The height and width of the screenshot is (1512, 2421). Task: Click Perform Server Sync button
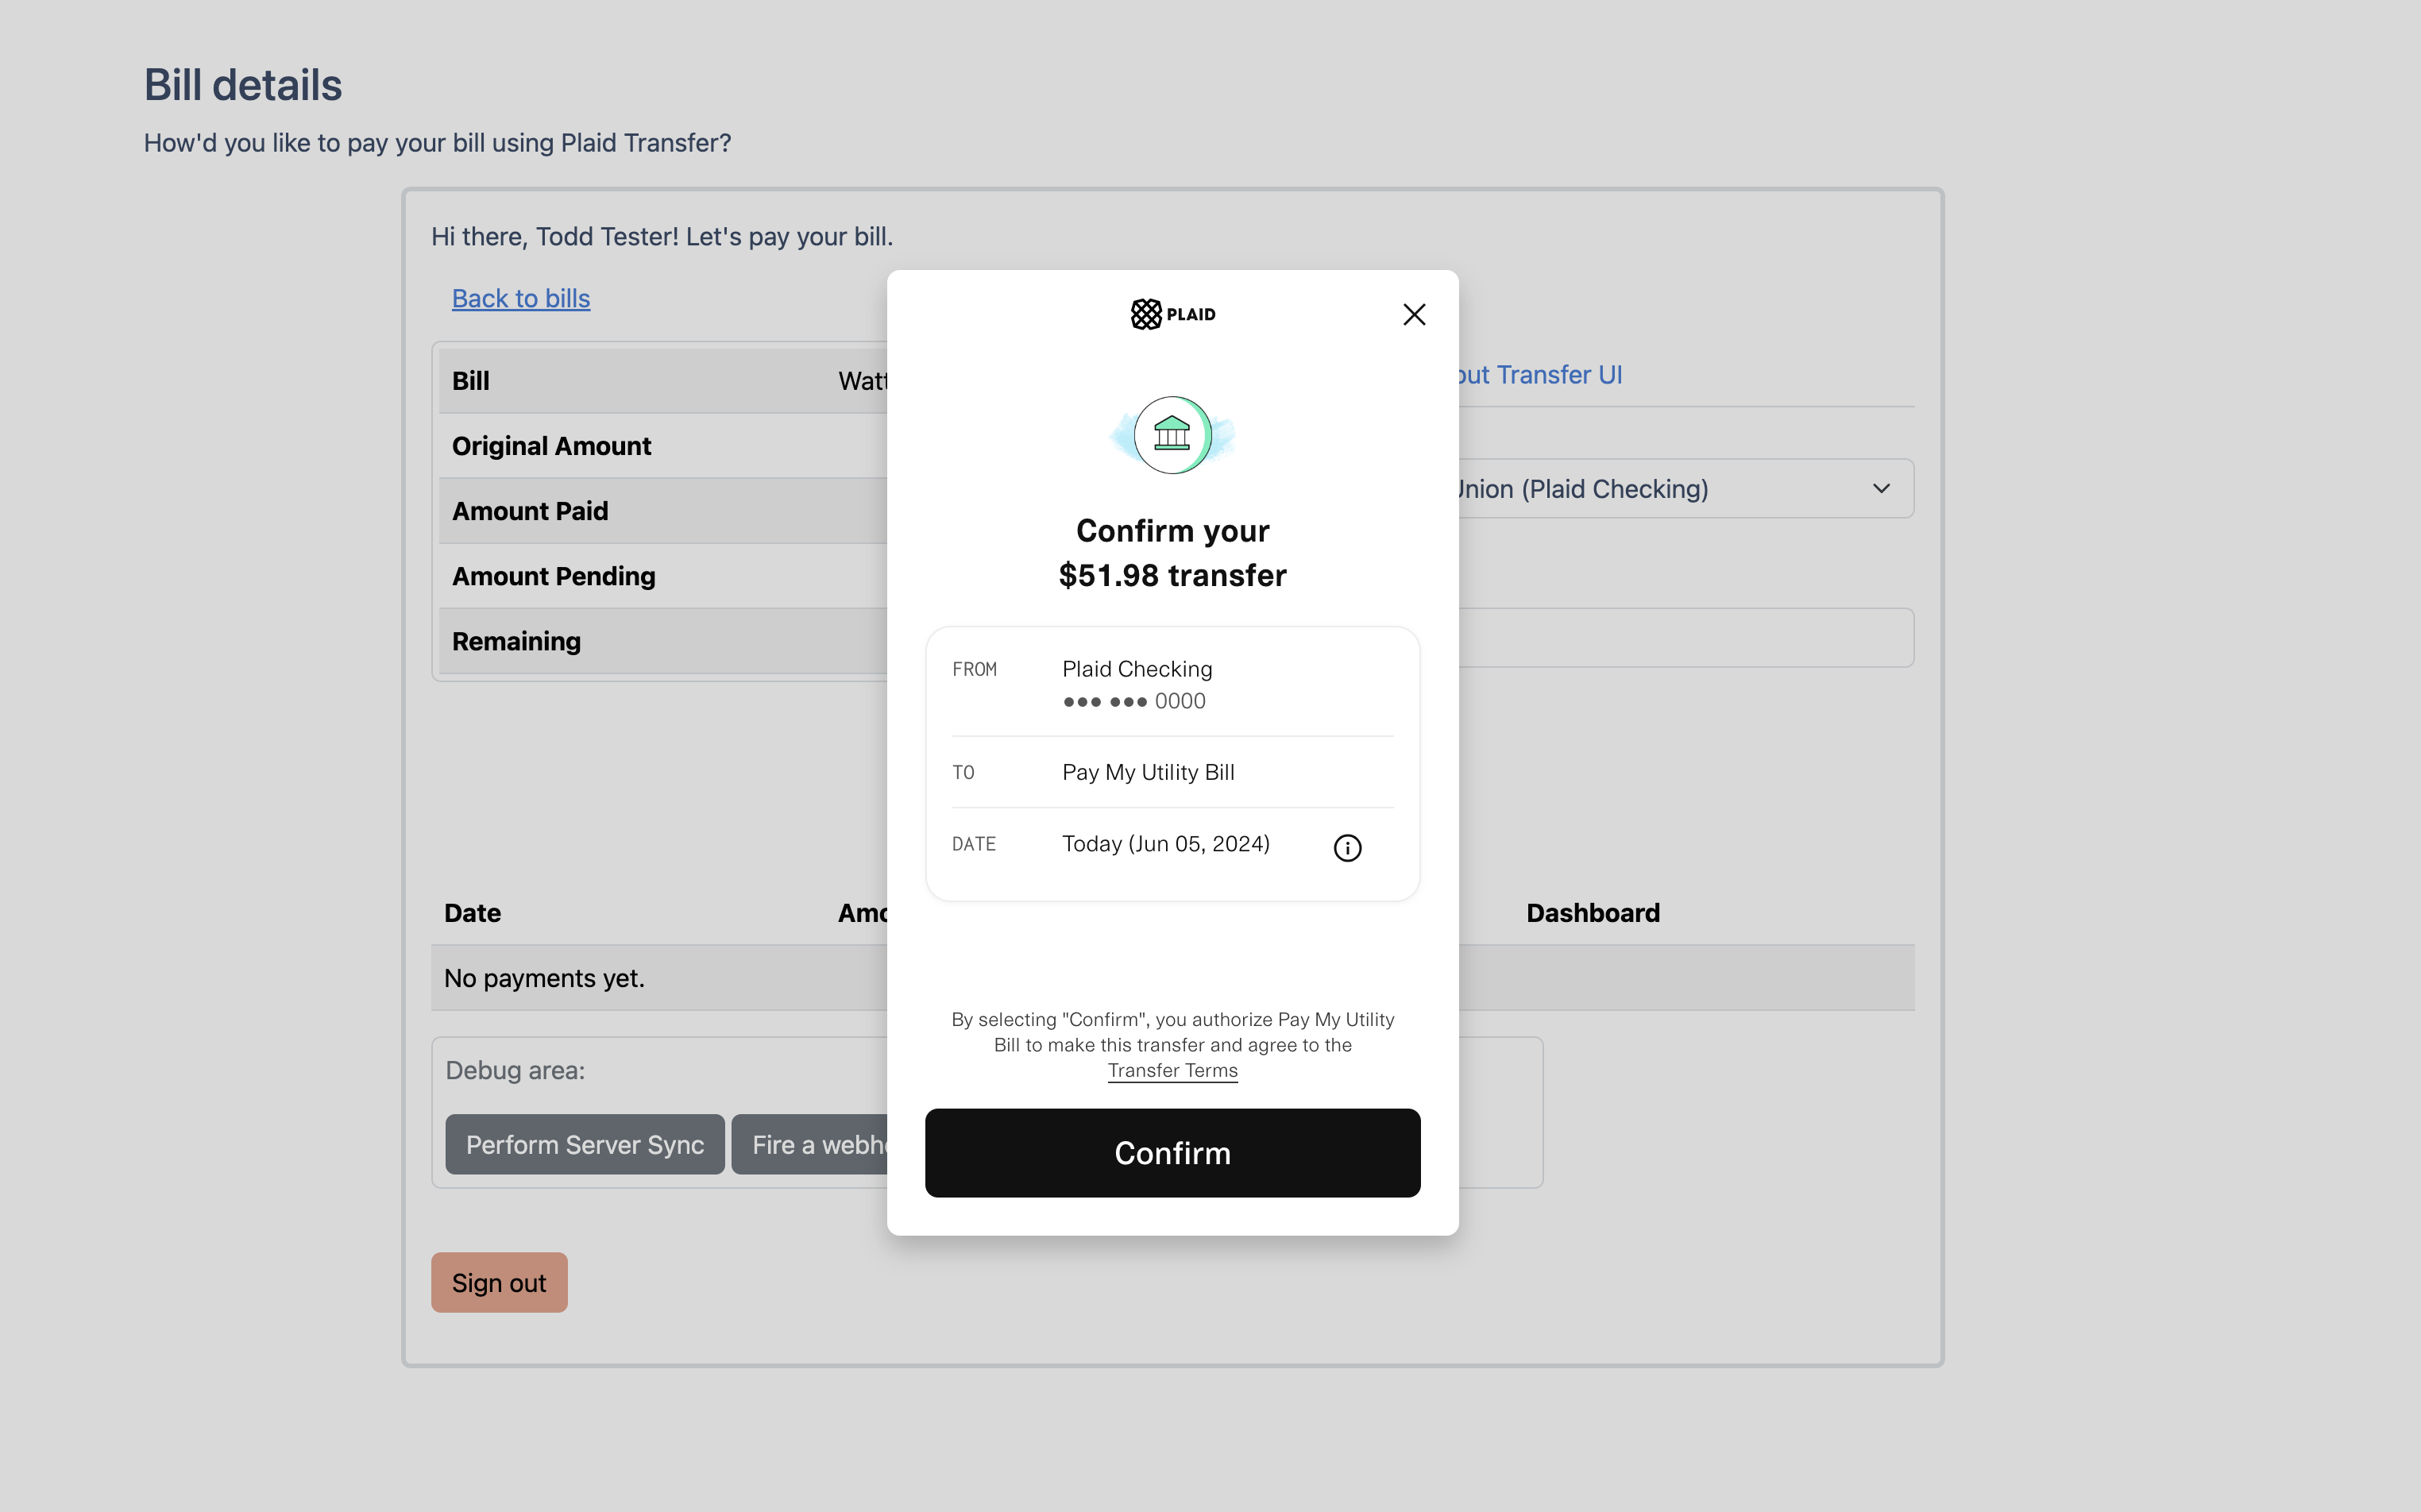(584, 1144)
